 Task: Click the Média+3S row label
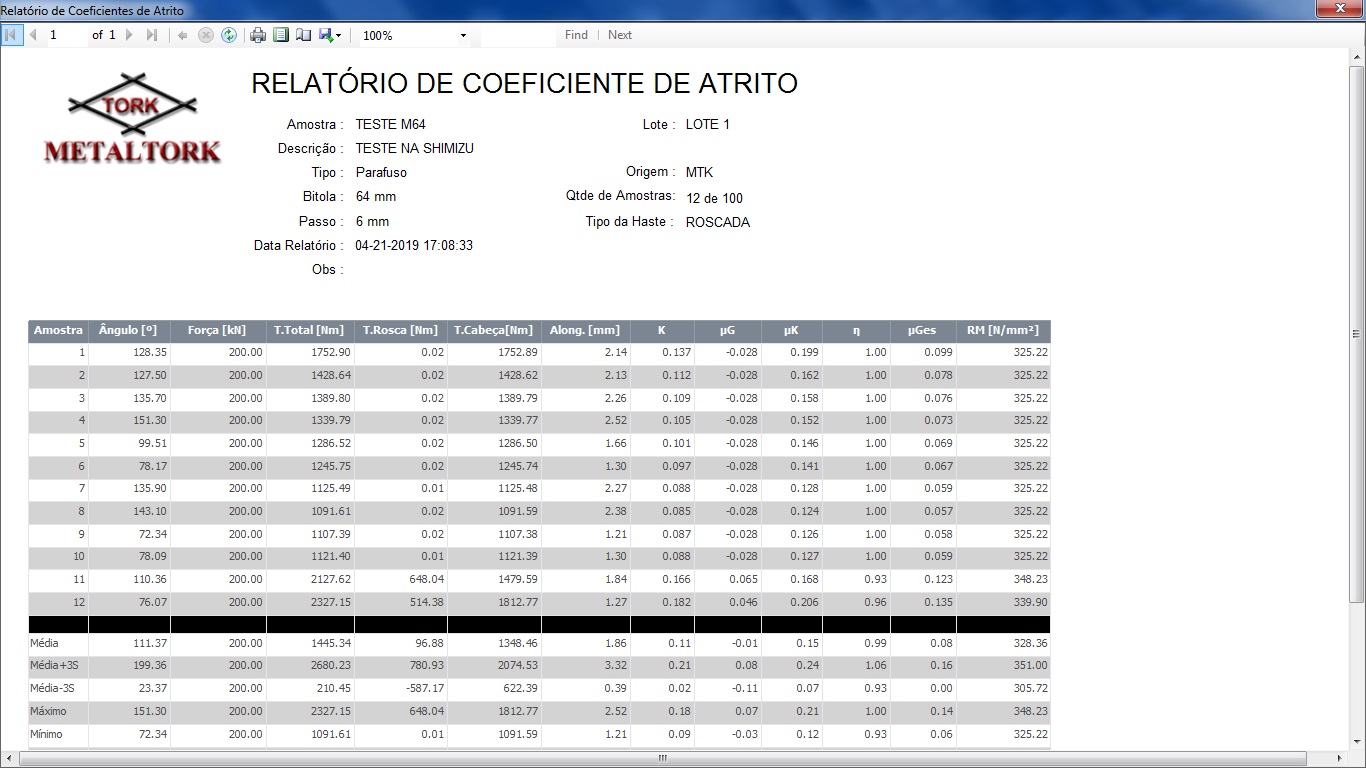click(52, 665)
